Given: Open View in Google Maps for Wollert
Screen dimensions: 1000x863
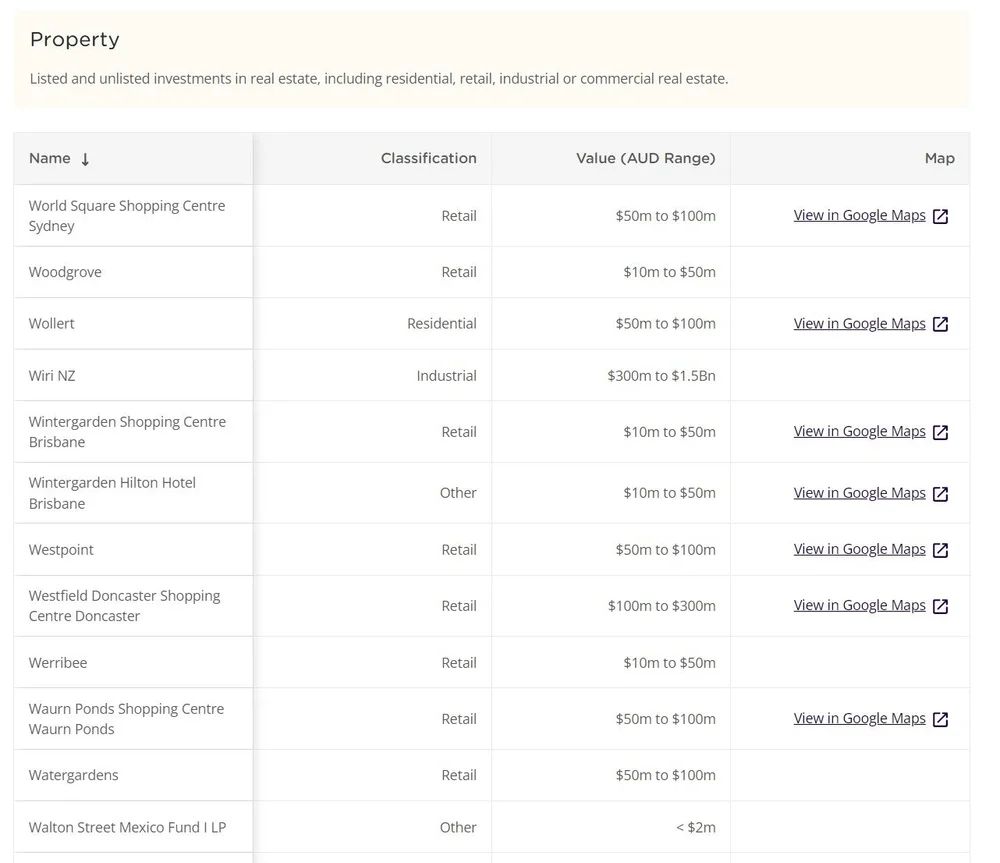Looking at the screenshot, I should pos(859,323).
